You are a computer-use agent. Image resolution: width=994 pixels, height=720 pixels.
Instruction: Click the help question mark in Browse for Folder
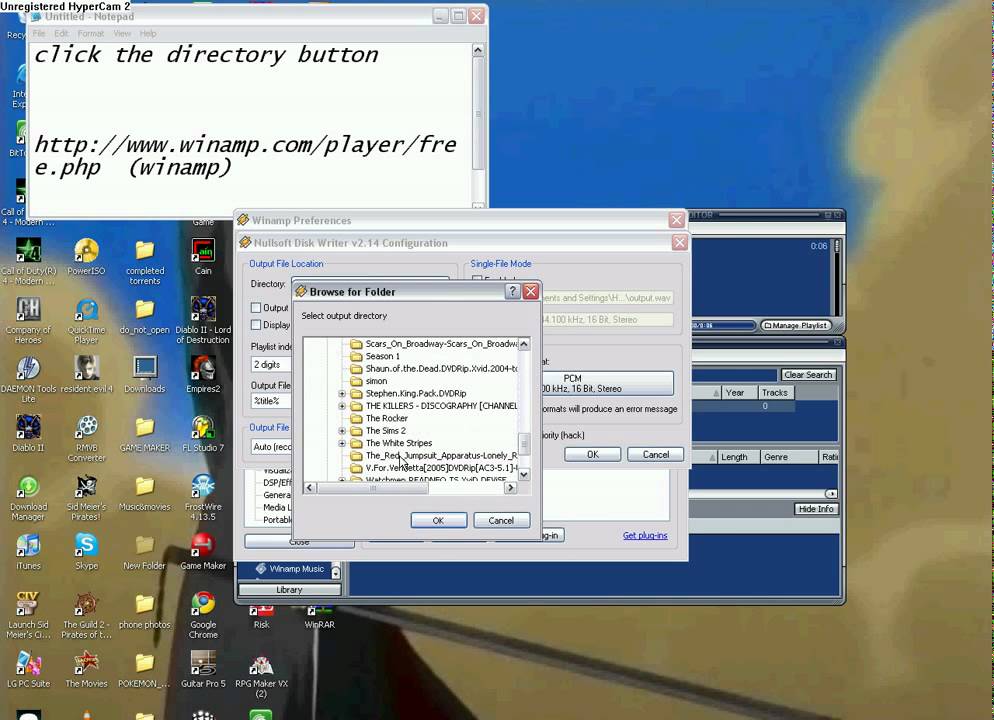pyautogui.click(x=512, y=292)
